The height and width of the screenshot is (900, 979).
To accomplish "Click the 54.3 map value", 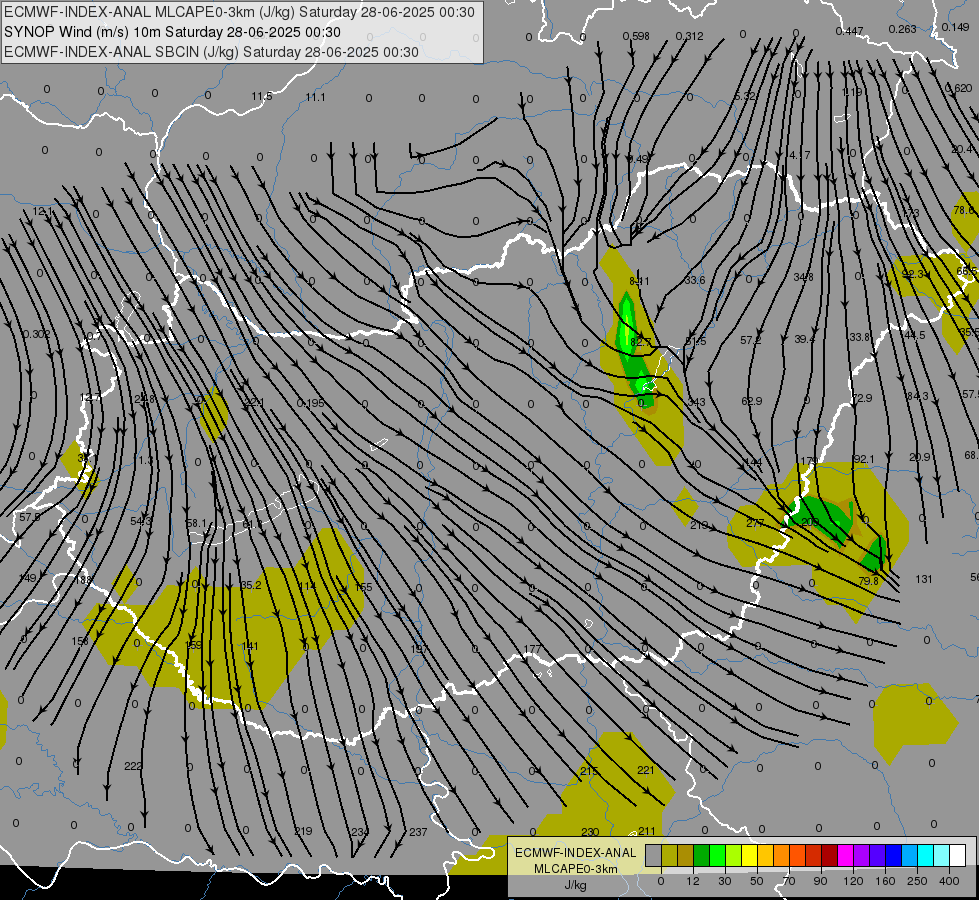I will (141, 521).
